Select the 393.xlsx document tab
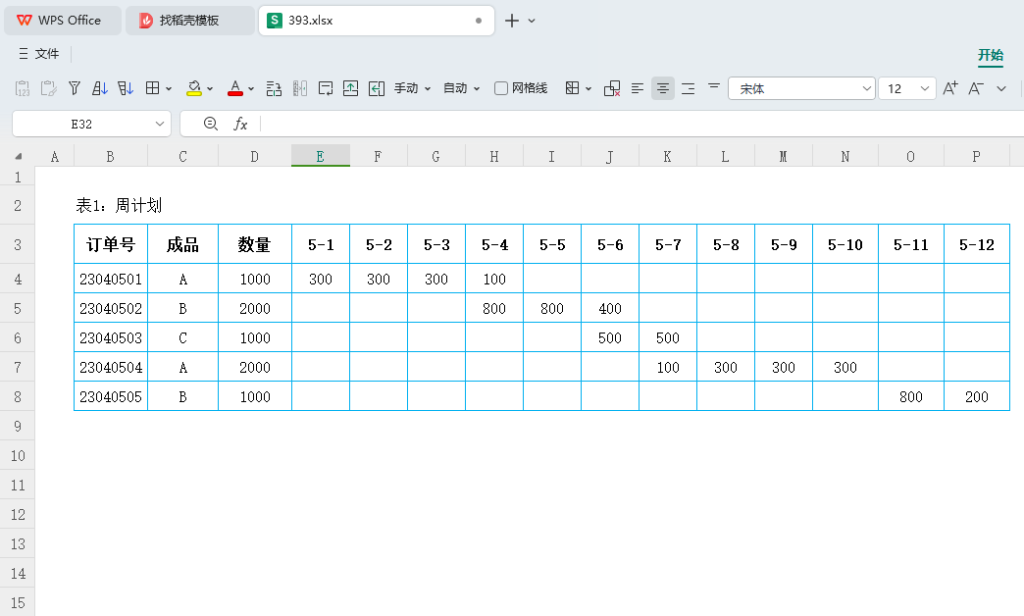 (x=376, y=20)
